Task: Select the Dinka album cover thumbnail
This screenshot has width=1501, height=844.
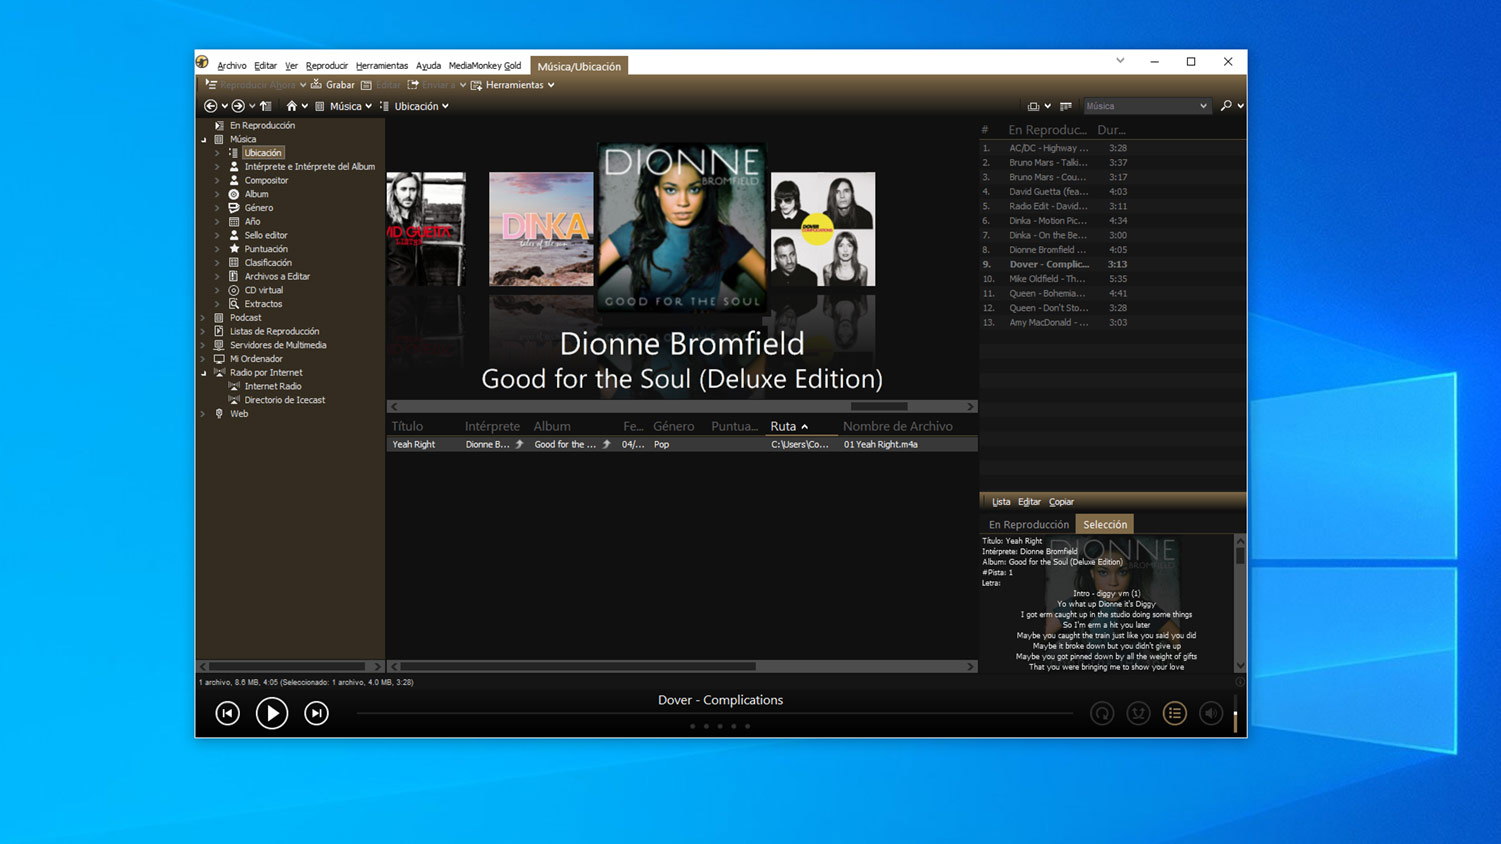Action: 541,229
